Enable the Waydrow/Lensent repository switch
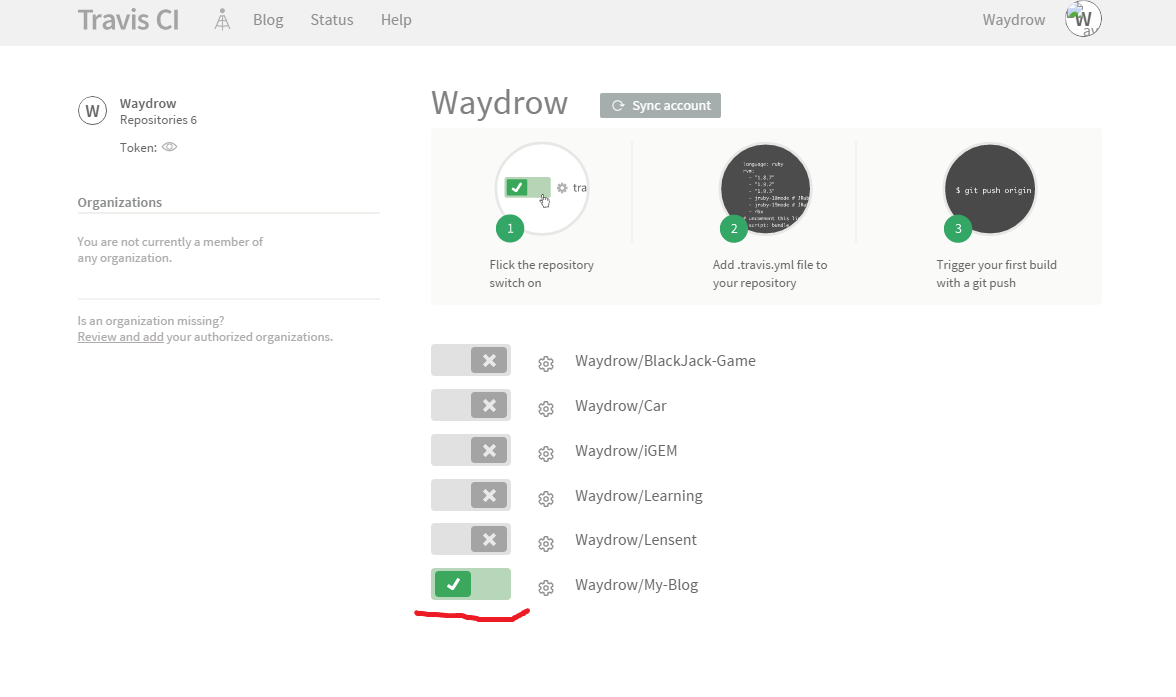This screenshot has height=697, width=1176. pos(471,539)
